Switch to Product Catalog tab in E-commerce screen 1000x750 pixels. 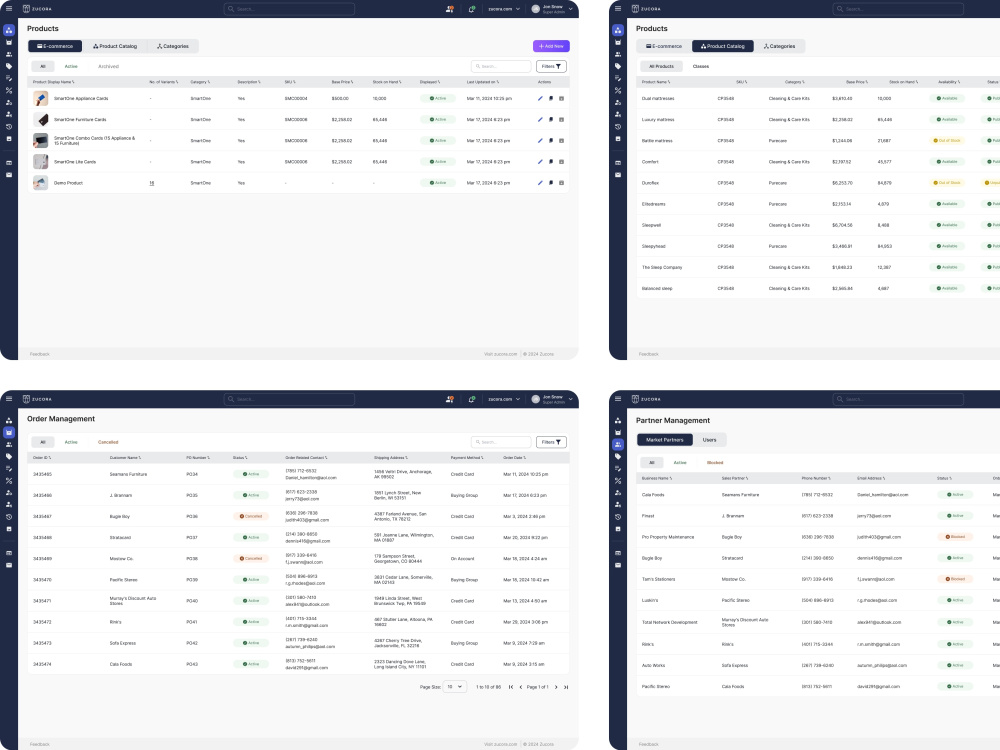click(115, 46)
